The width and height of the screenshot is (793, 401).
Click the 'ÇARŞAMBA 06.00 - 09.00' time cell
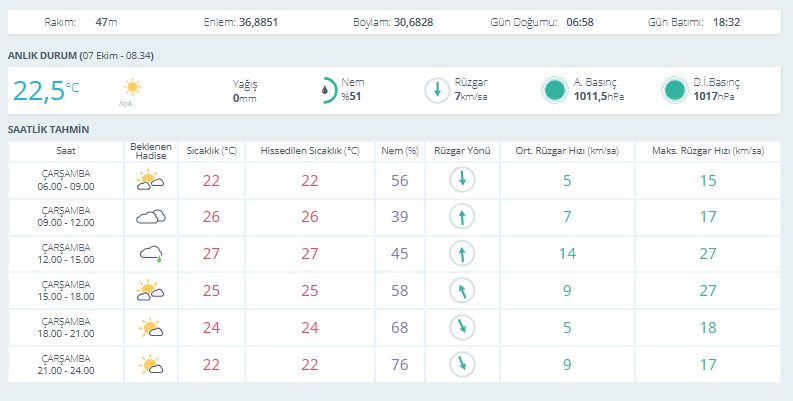click(x=66, y=180)
